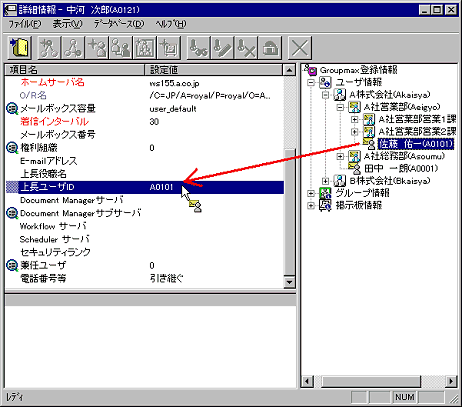This screenshot has width=462, height=407.
Task: Click the yellow door exit toolbar icon
Action: [19, 48]
